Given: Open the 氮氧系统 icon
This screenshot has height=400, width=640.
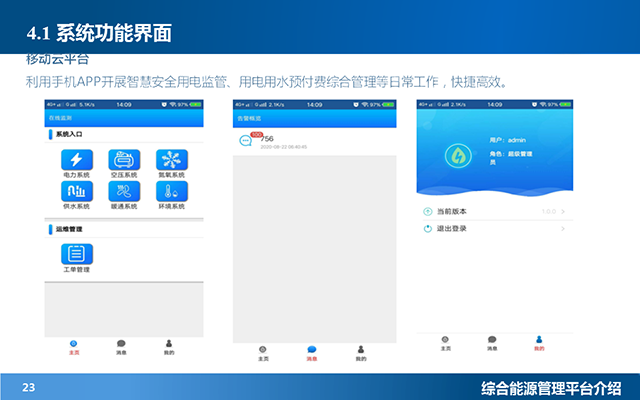Looking at the screenshot, I should point(172,160).
